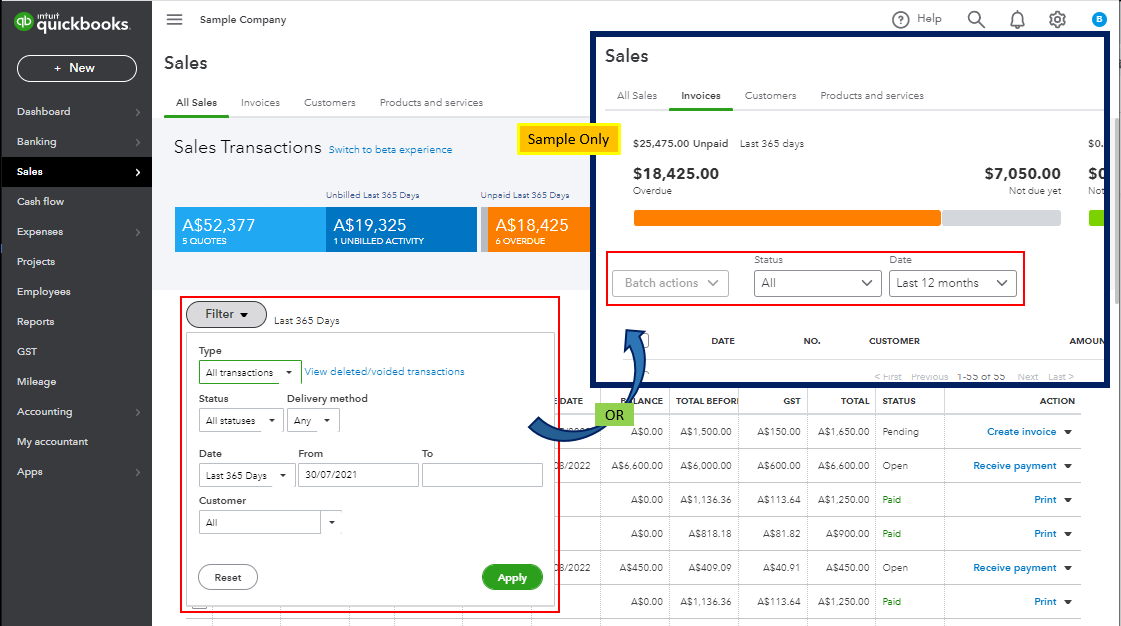Open Products and services tab in main page
Viewport: 1121px width, 626px height.
431,102
